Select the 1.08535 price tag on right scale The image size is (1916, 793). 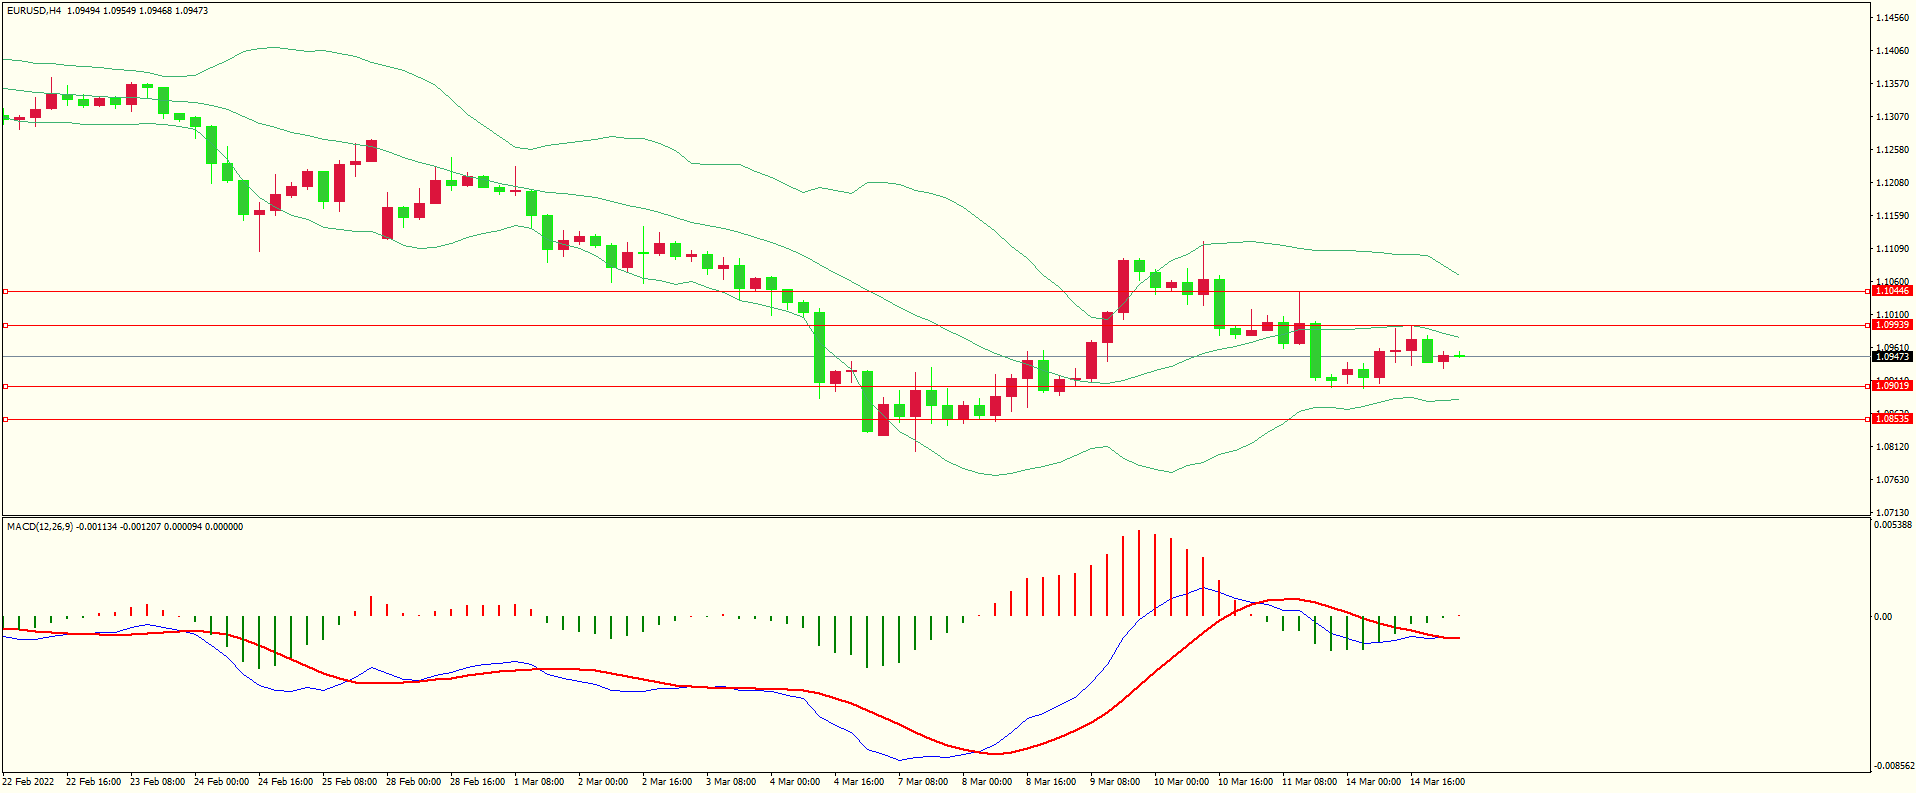click(1891, 419)
